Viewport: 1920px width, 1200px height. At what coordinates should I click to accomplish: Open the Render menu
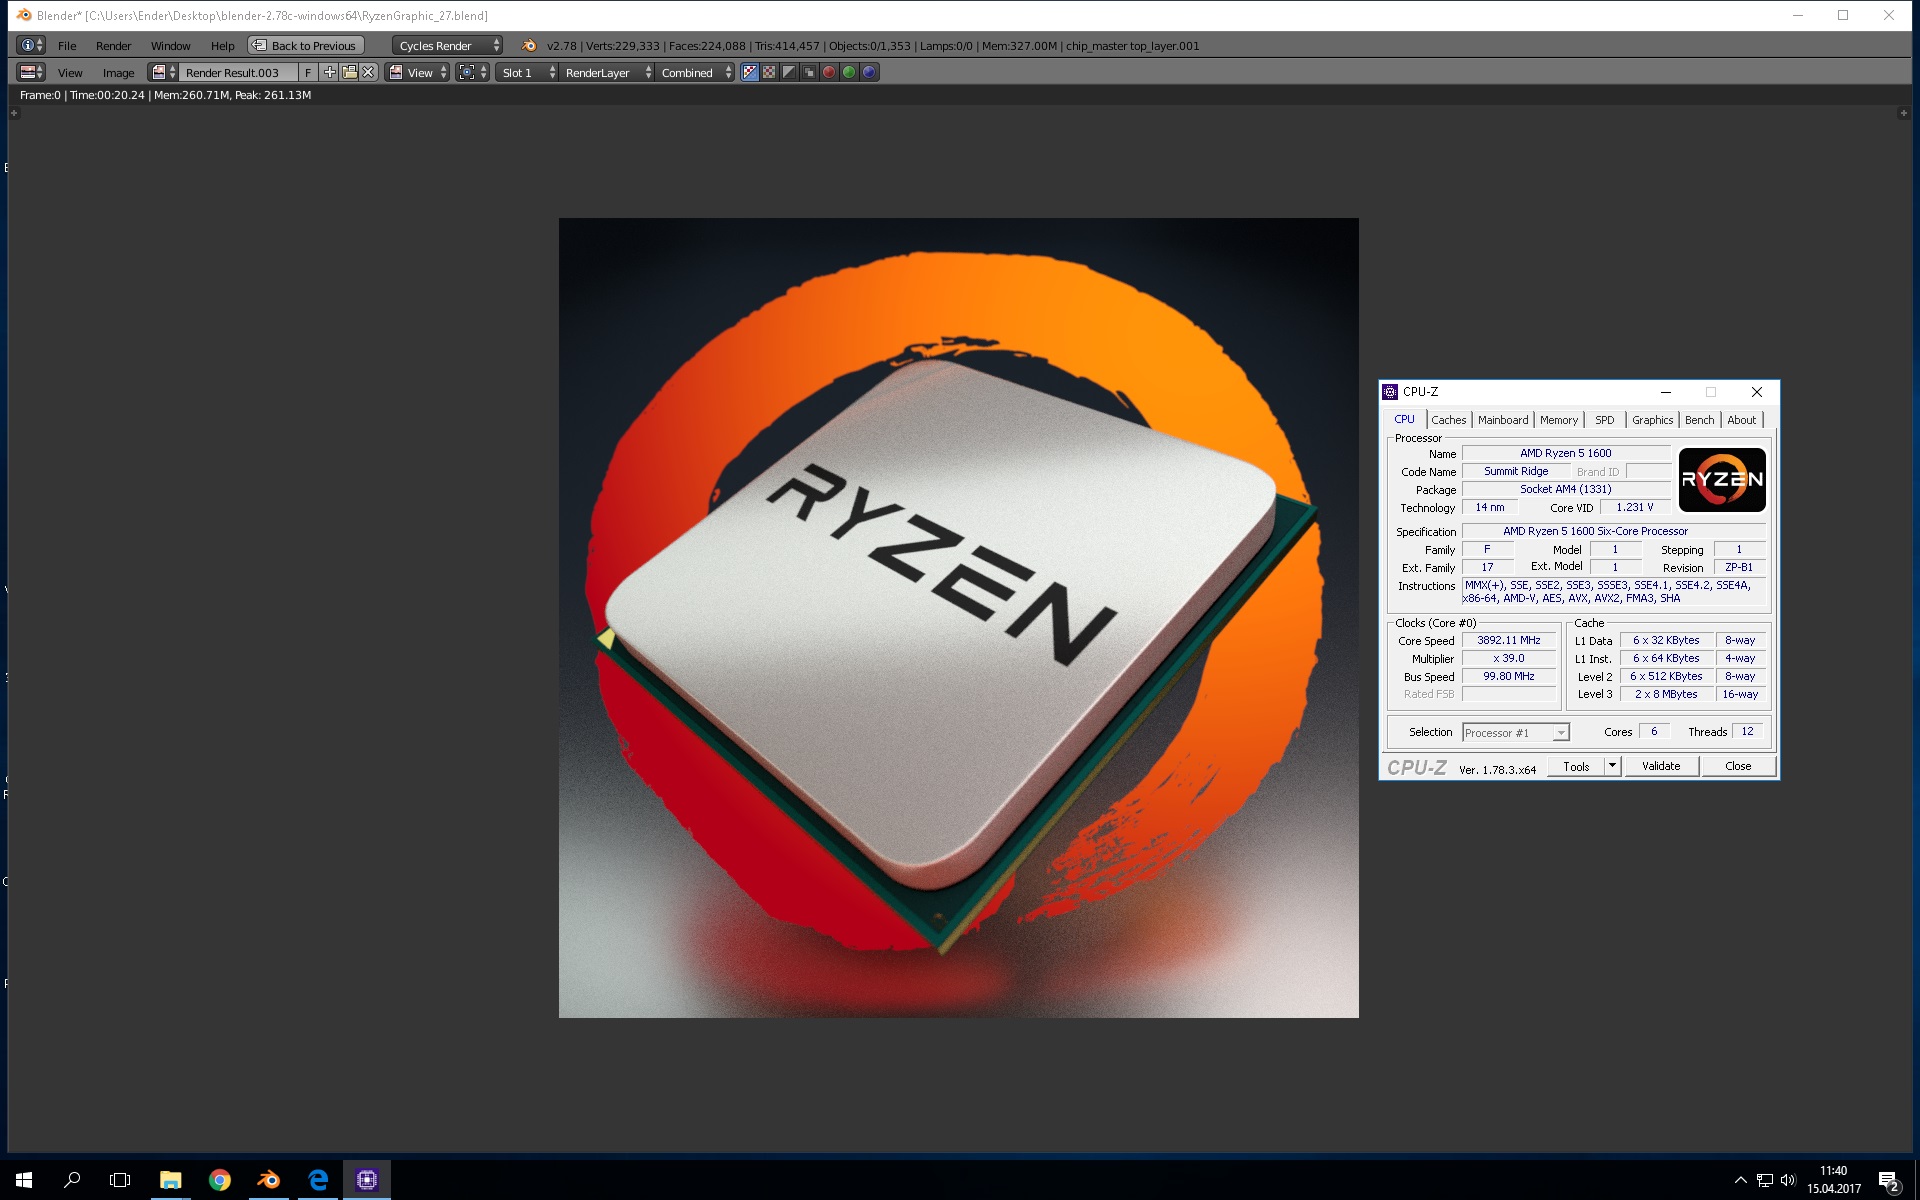pos(114,45)
